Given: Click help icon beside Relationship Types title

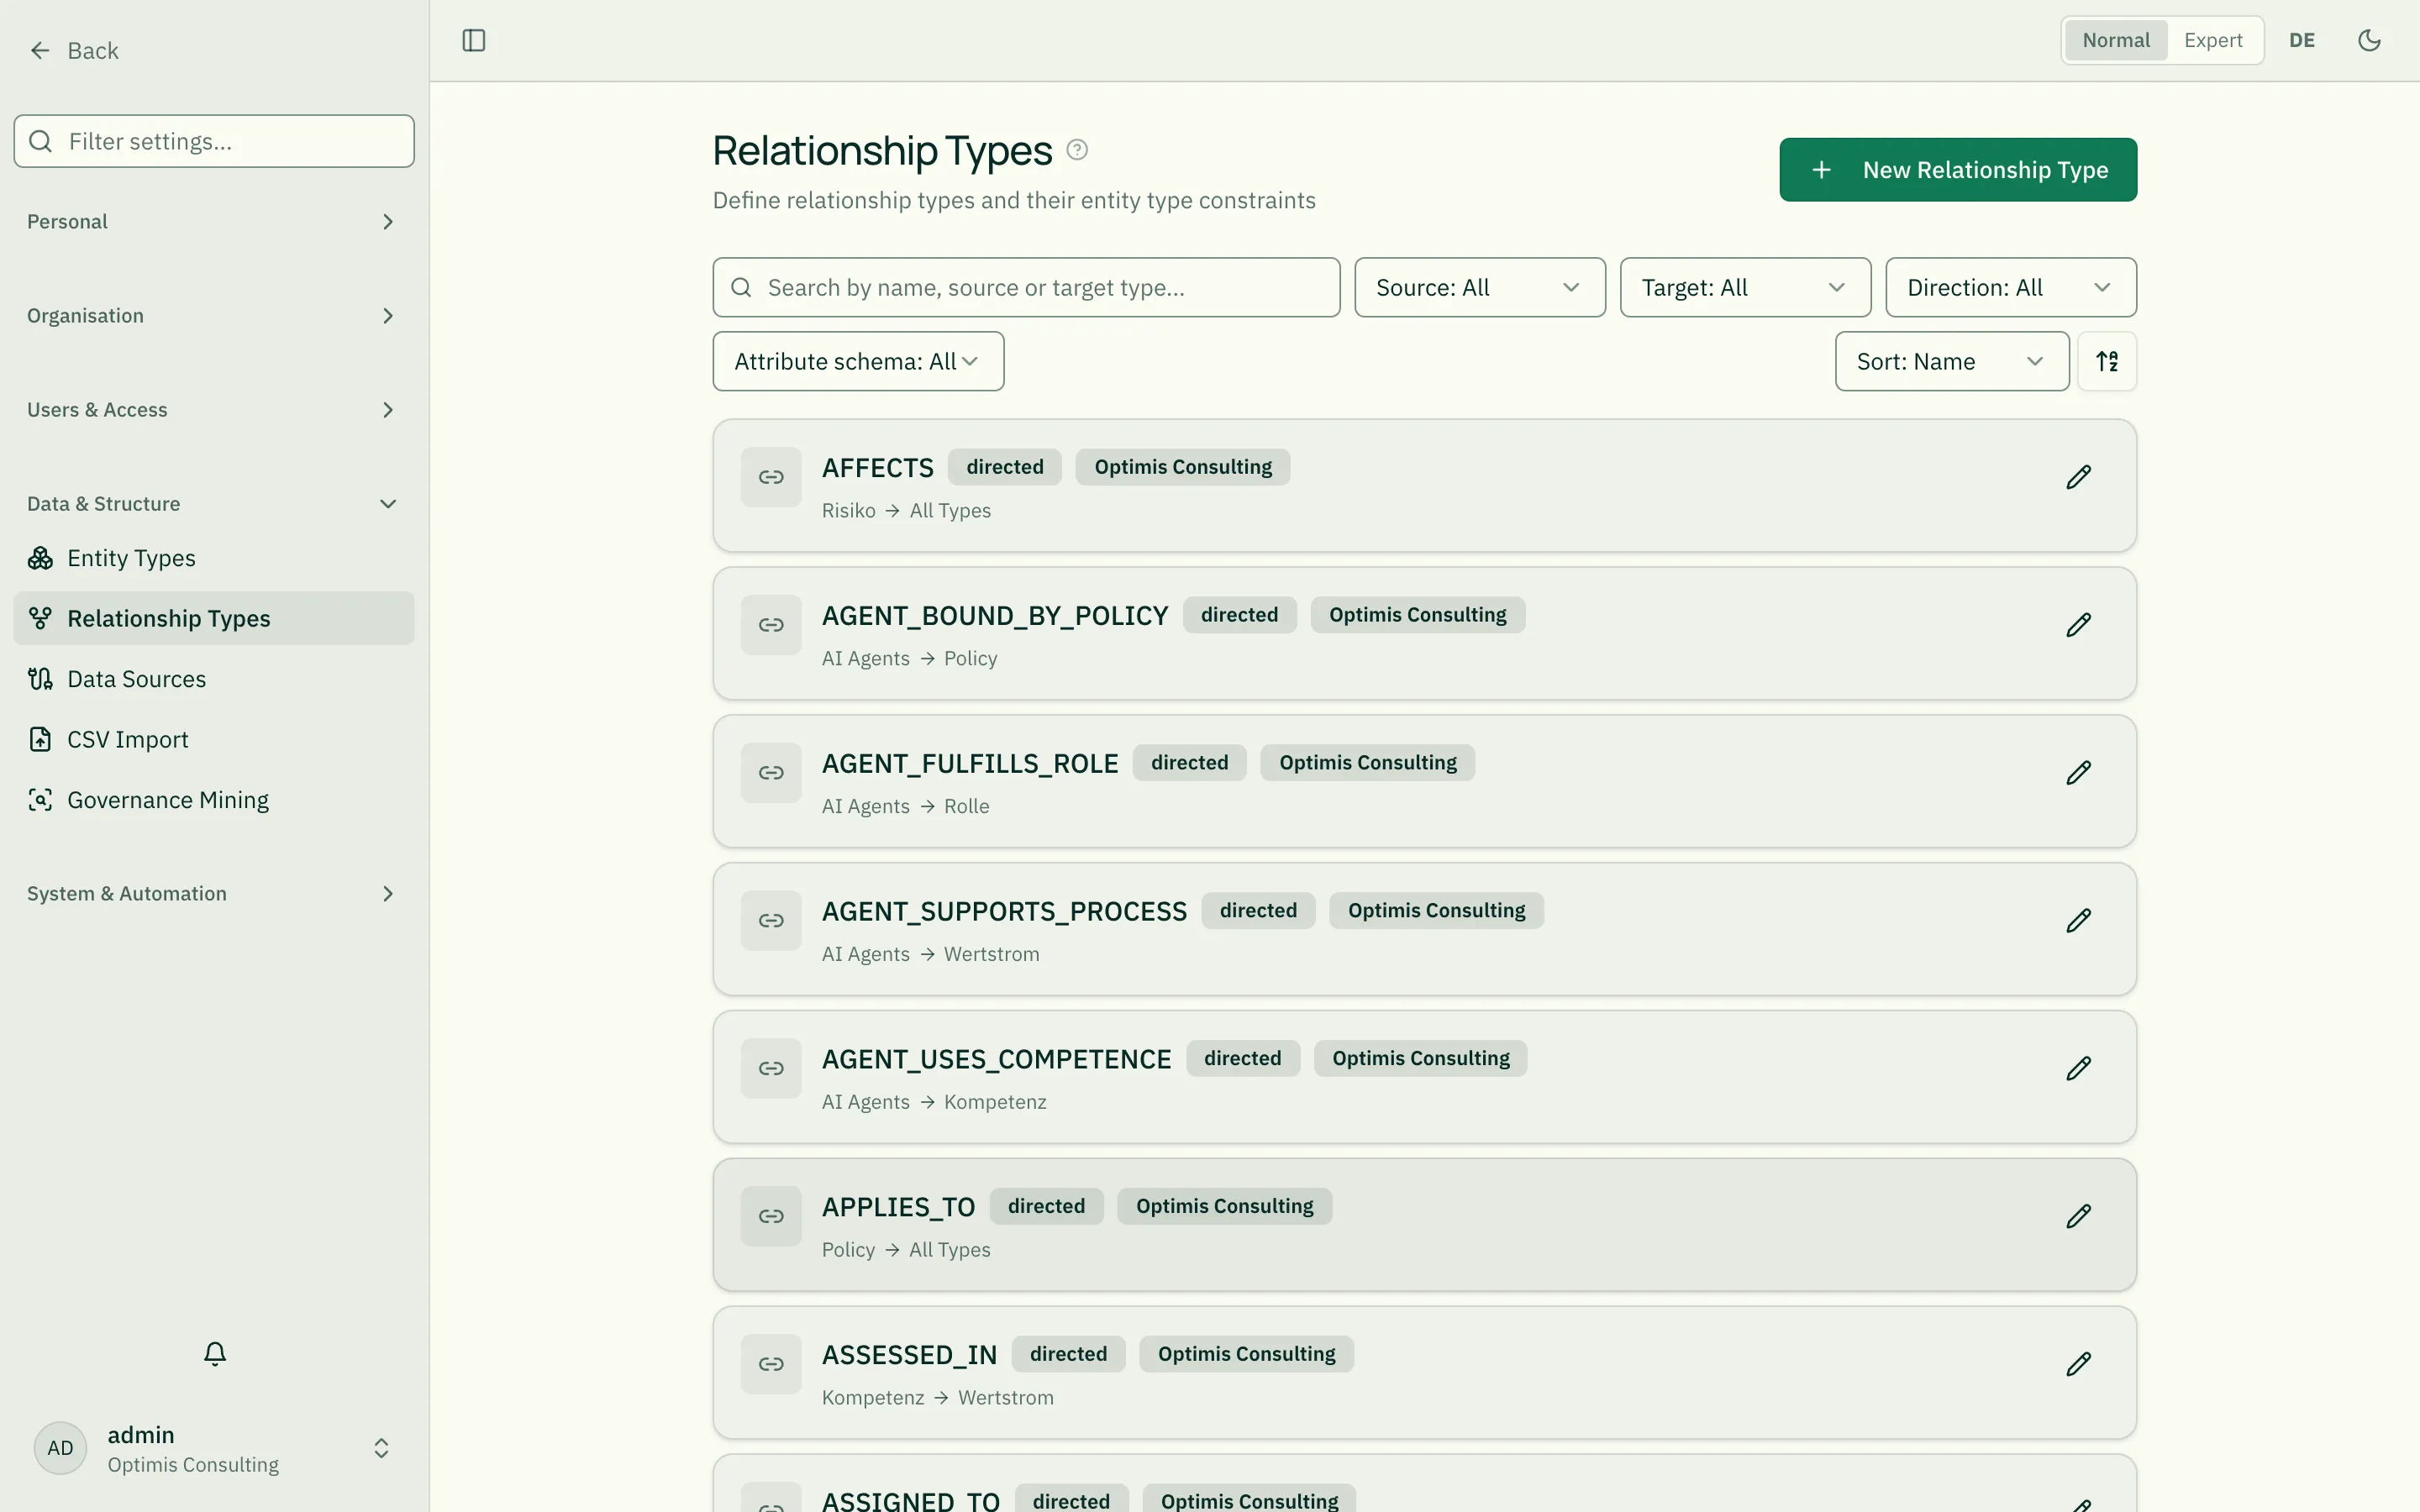Looking at the screenshot, I should (x=1077, y=150).
